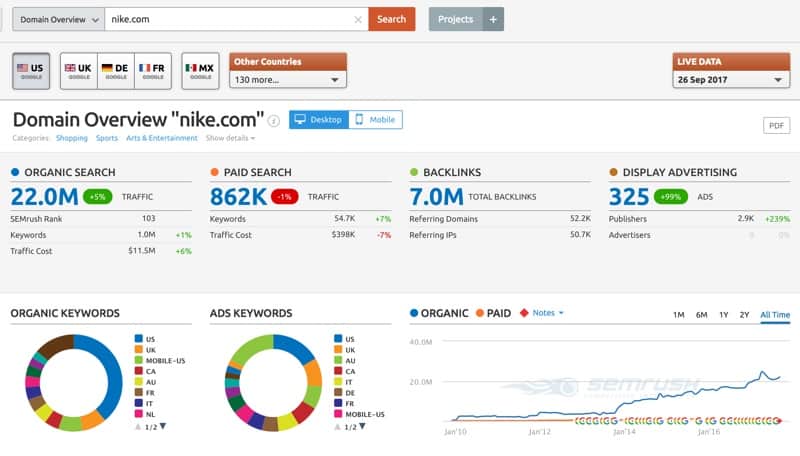Select the All Time chart range
This screenshot has width=800, height=456.
pos(774,315)
